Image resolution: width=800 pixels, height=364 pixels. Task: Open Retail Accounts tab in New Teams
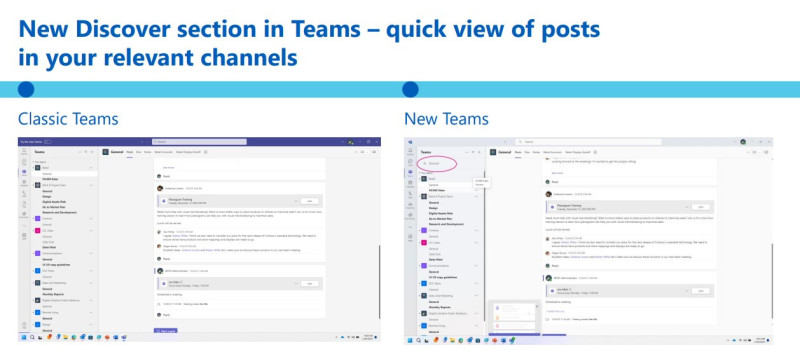point(552,152)
